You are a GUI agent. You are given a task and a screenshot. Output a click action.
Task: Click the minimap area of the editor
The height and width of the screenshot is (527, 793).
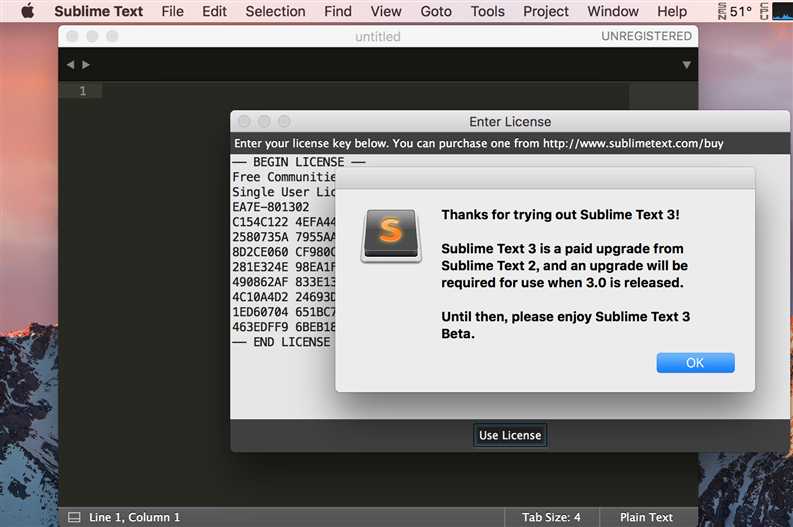coord(664,96)
